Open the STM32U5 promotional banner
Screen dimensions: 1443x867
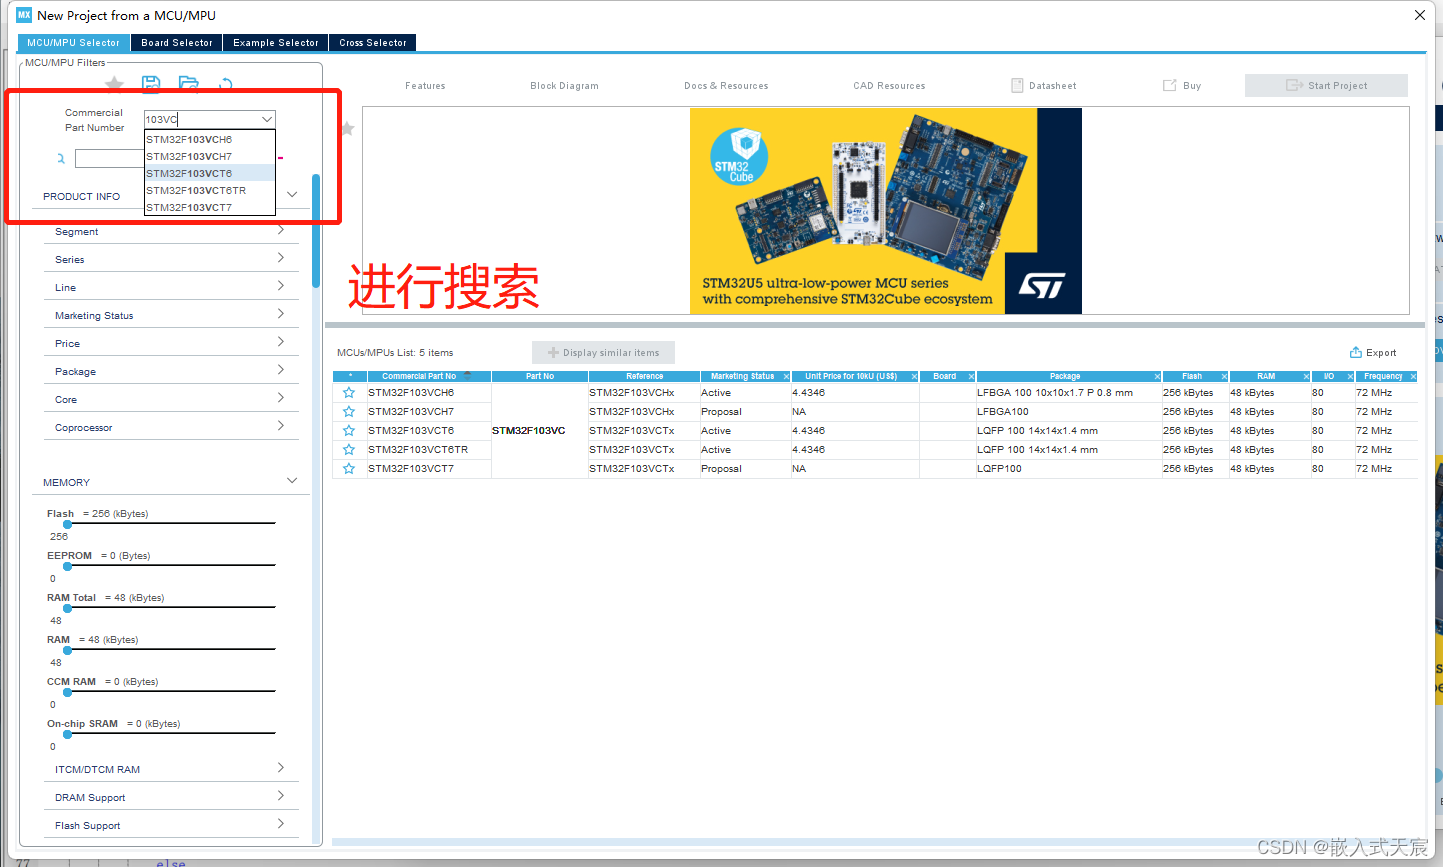coord(886,211)
